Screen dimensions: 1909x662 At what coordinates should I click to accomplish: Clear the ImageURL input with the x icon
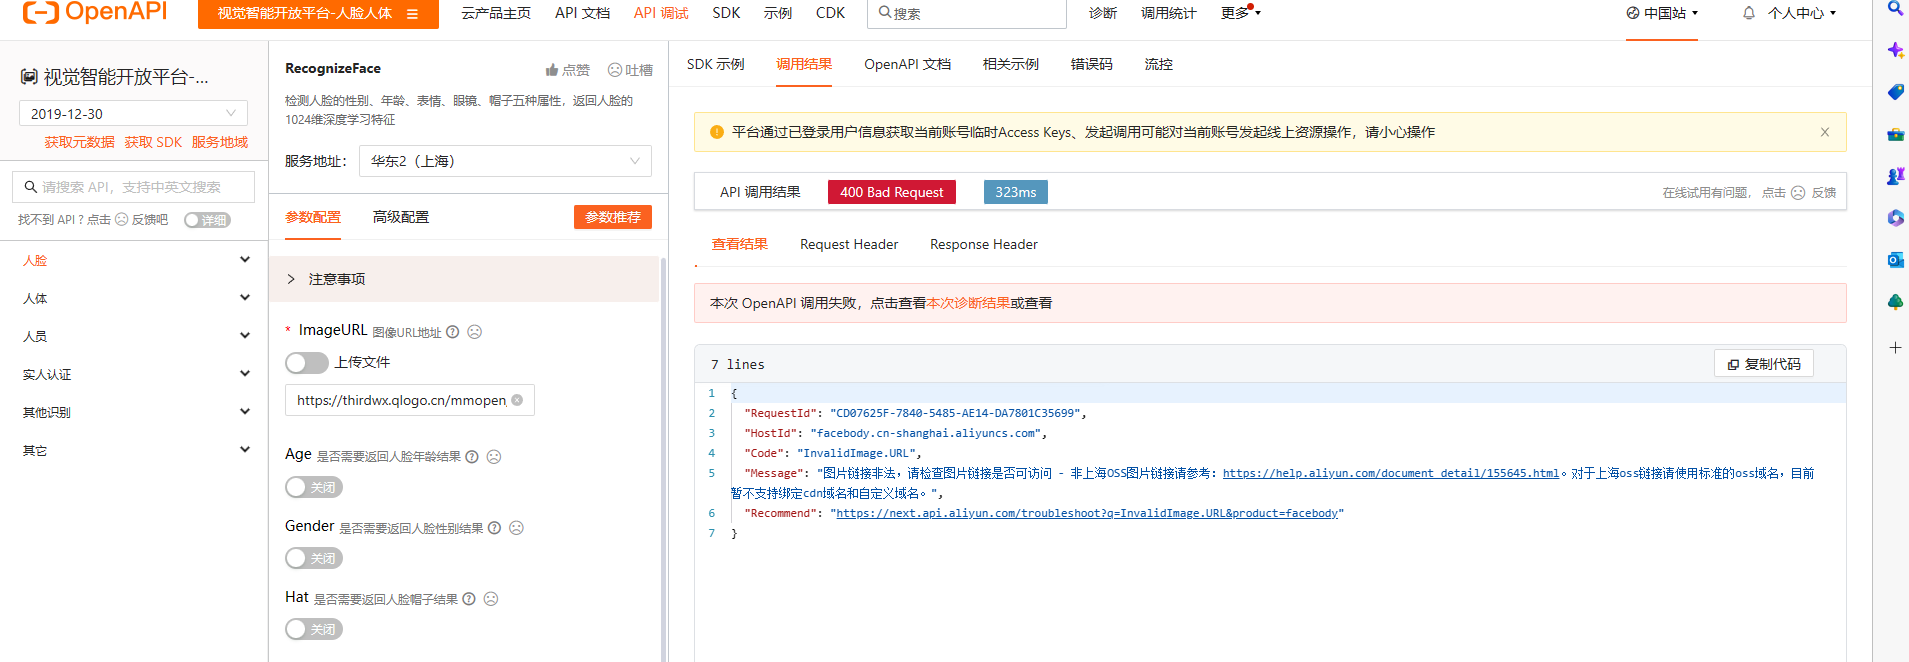517,400
